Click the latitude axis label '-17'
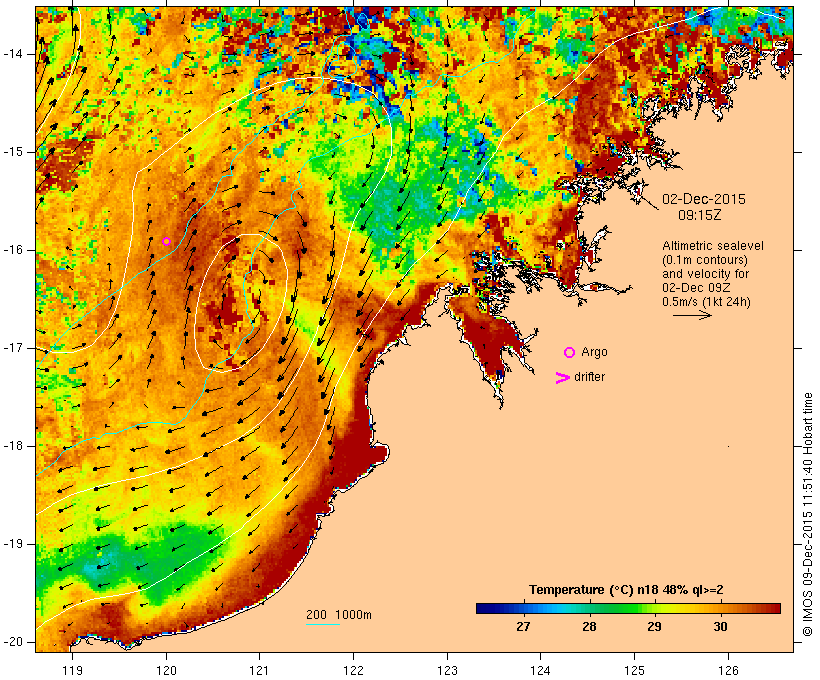 click(x=13, y=348)
